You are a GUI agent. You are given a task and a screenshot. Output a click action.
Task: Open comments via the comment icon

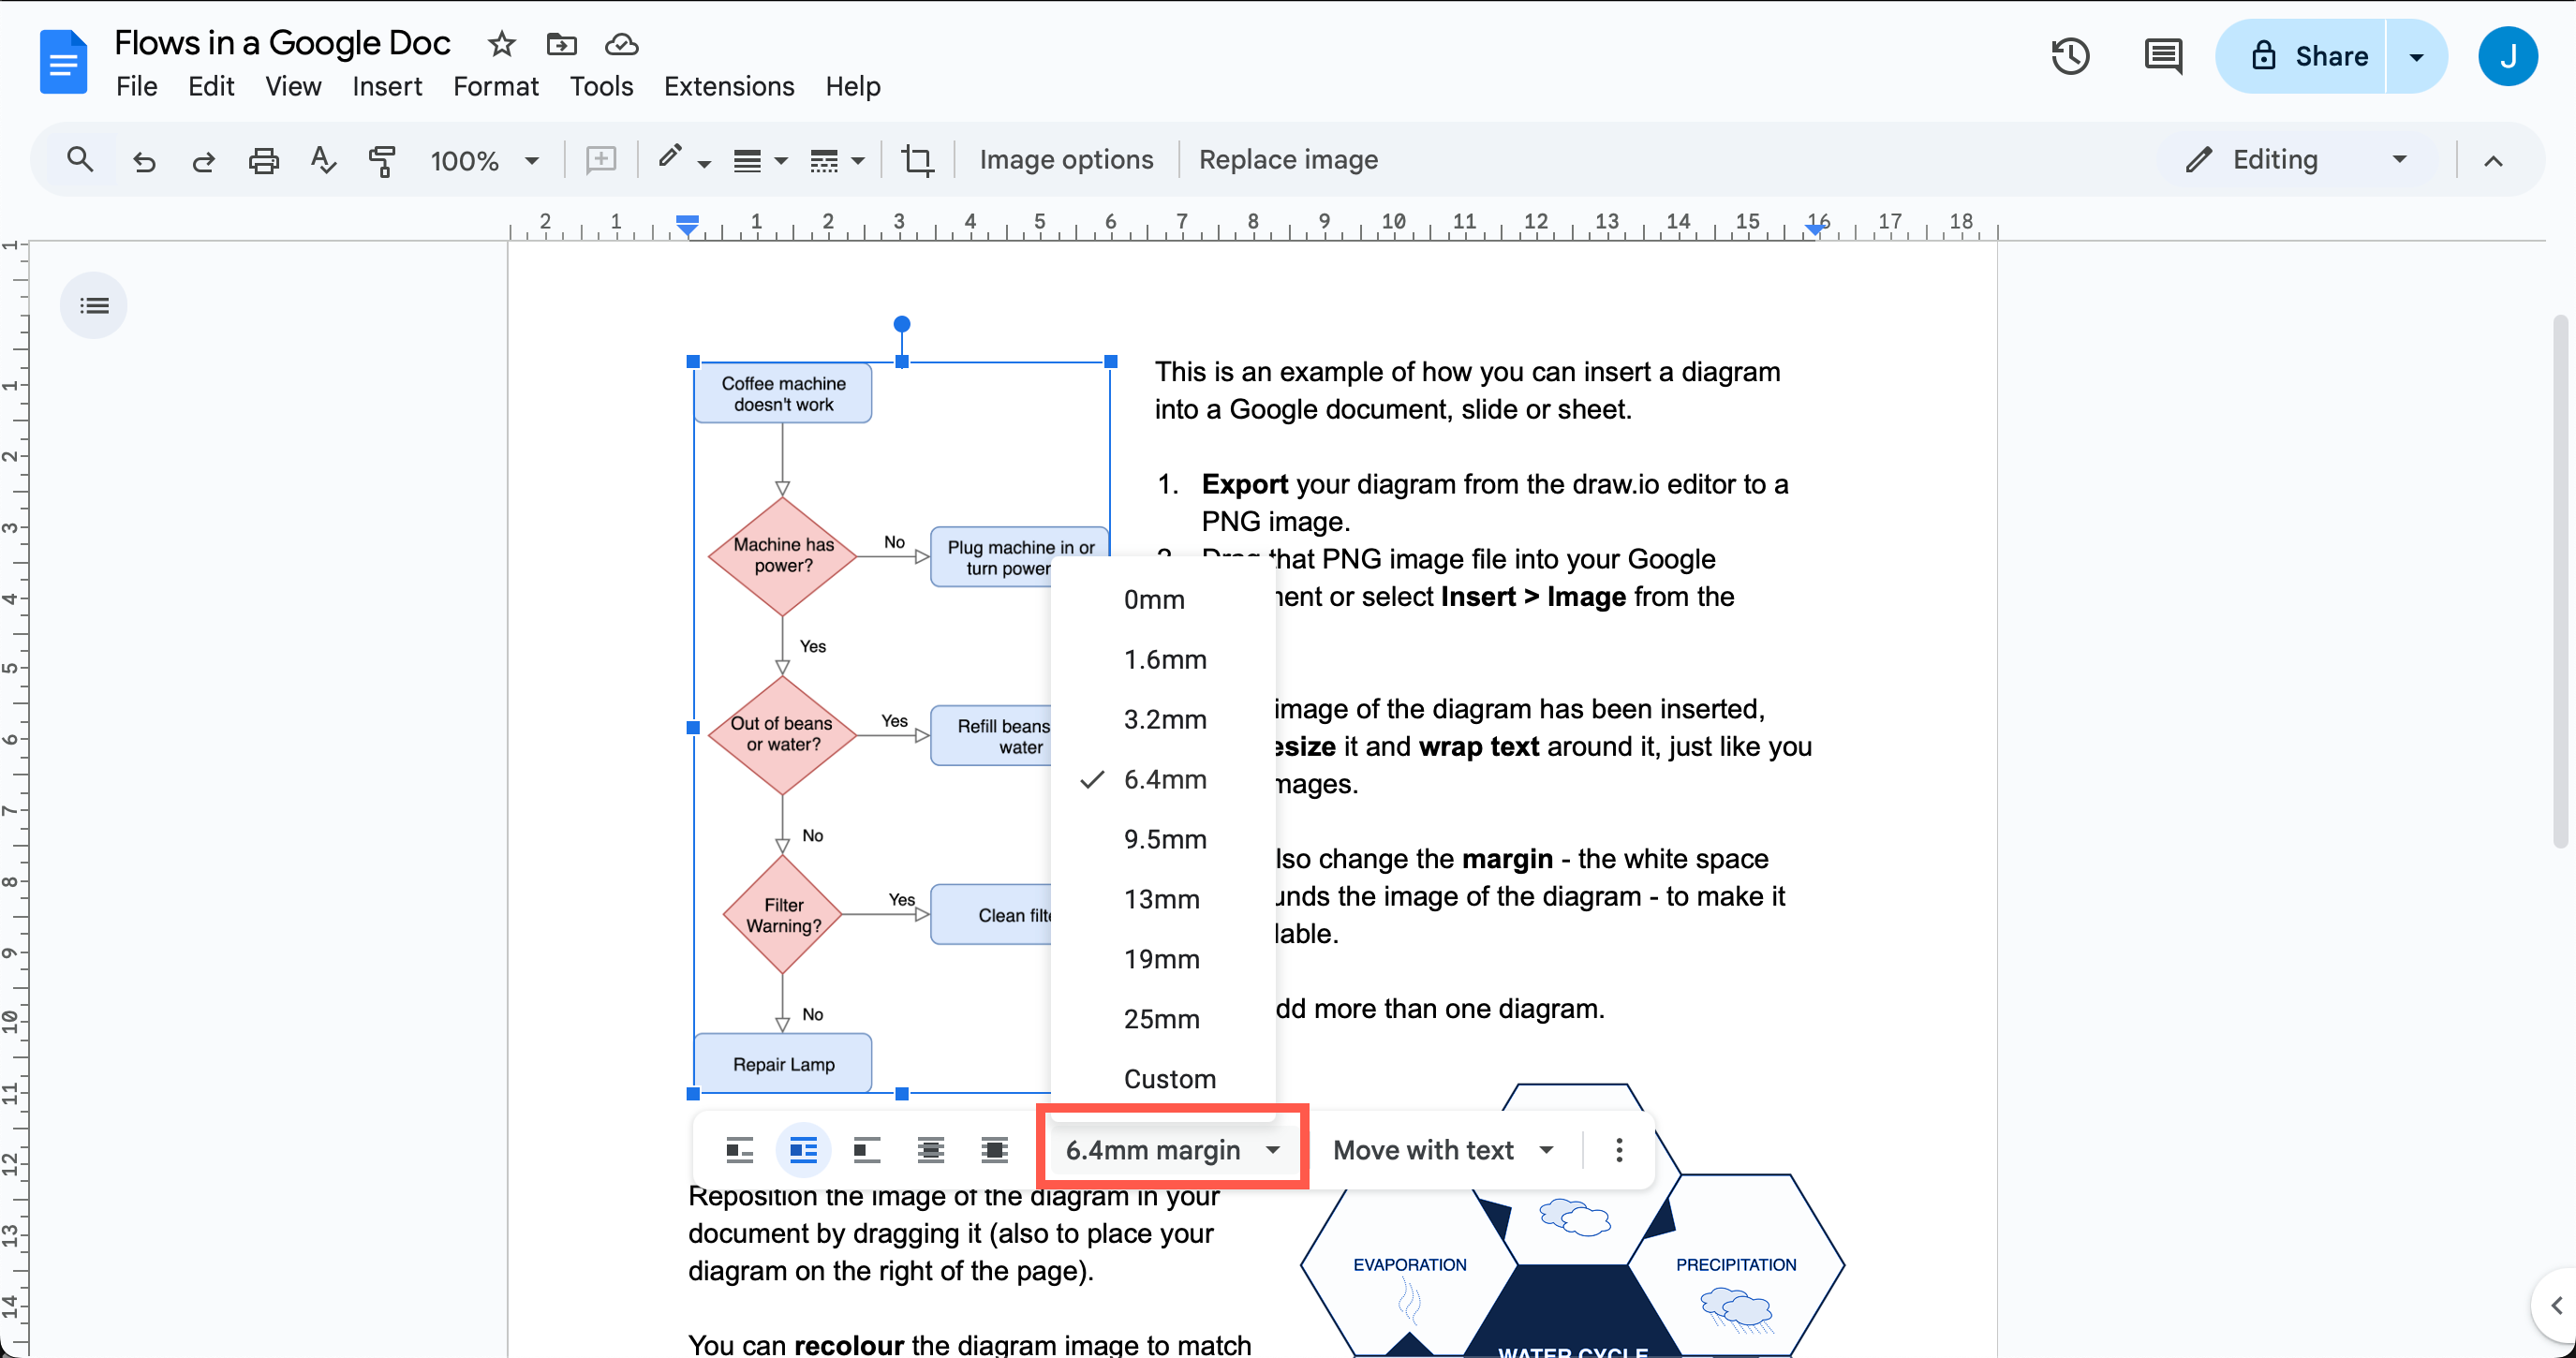coord(2163,56)
